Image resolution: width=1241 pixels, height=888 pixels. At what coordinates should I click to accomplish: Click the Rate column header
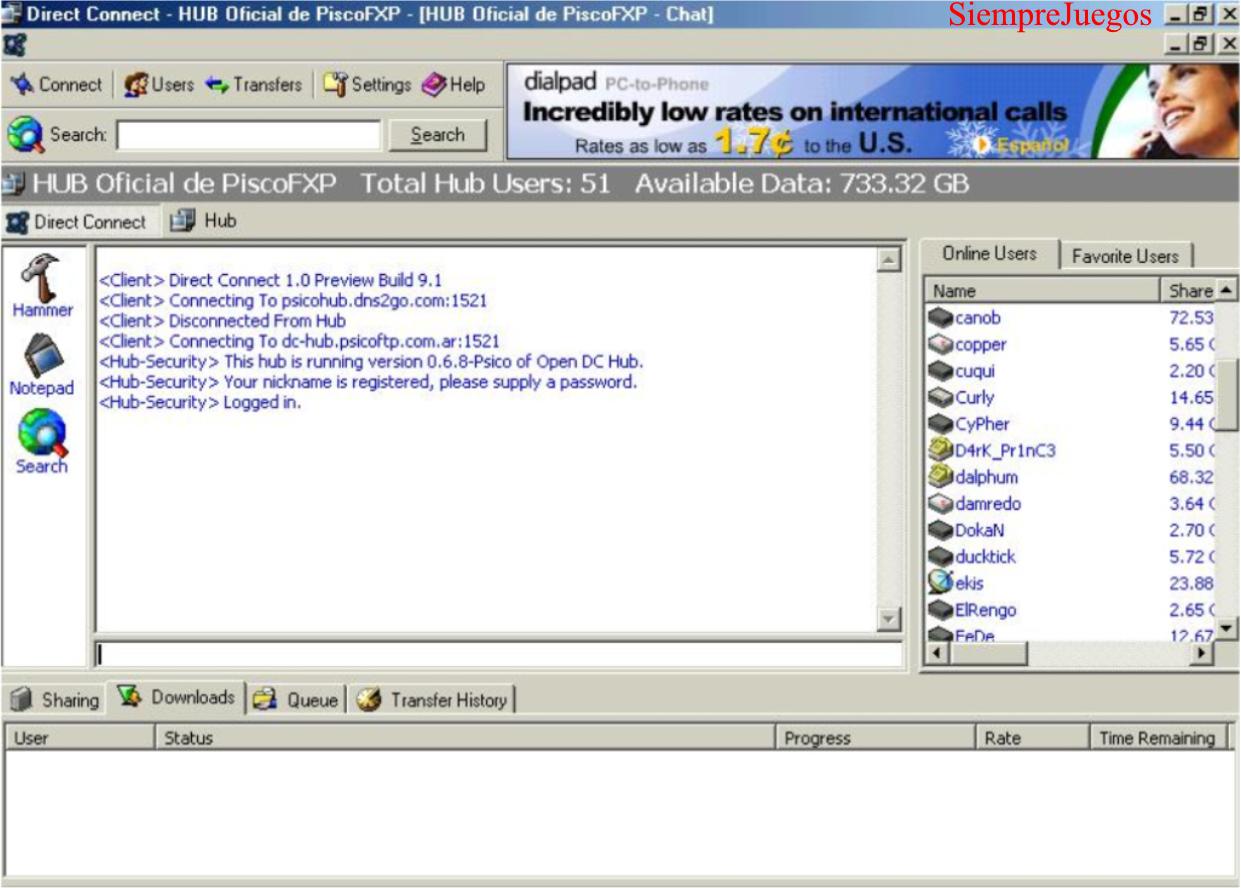click(1031, 738)
